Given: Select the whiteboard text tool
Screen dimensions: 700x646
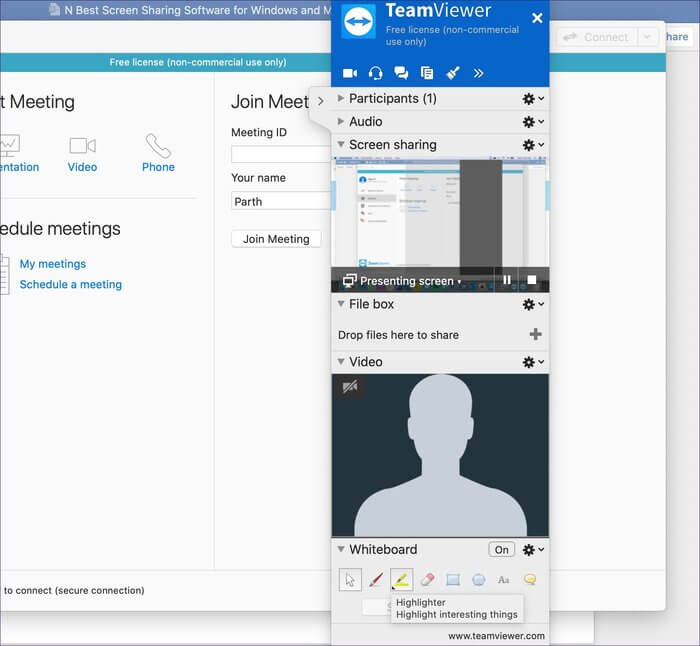Looking at the screenshot, I should point(504,580).
